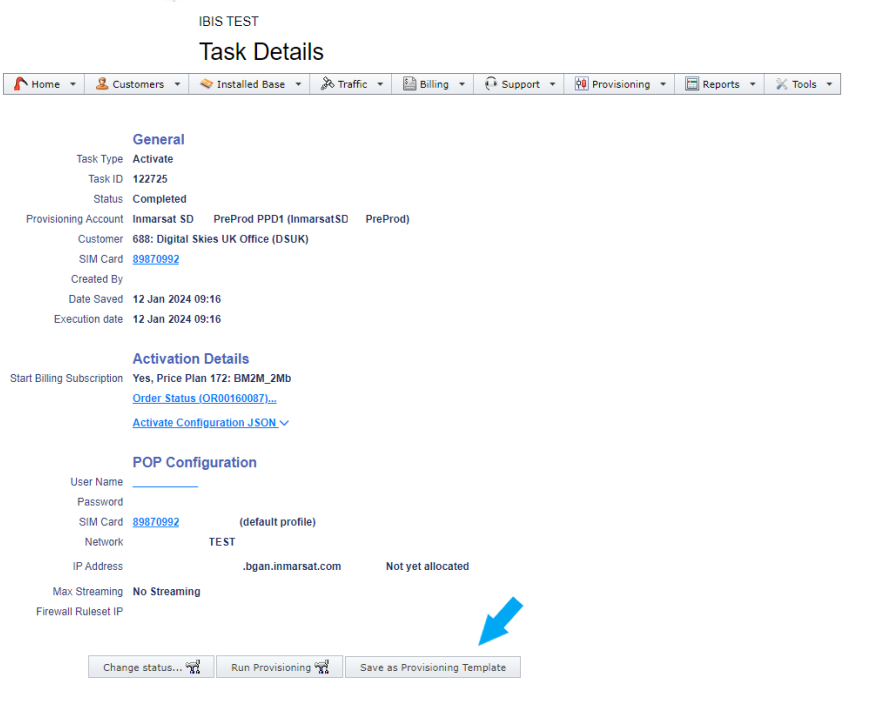Click the Provisioning menu icon
Screen dimensions: 875x706
coord(581,85)
